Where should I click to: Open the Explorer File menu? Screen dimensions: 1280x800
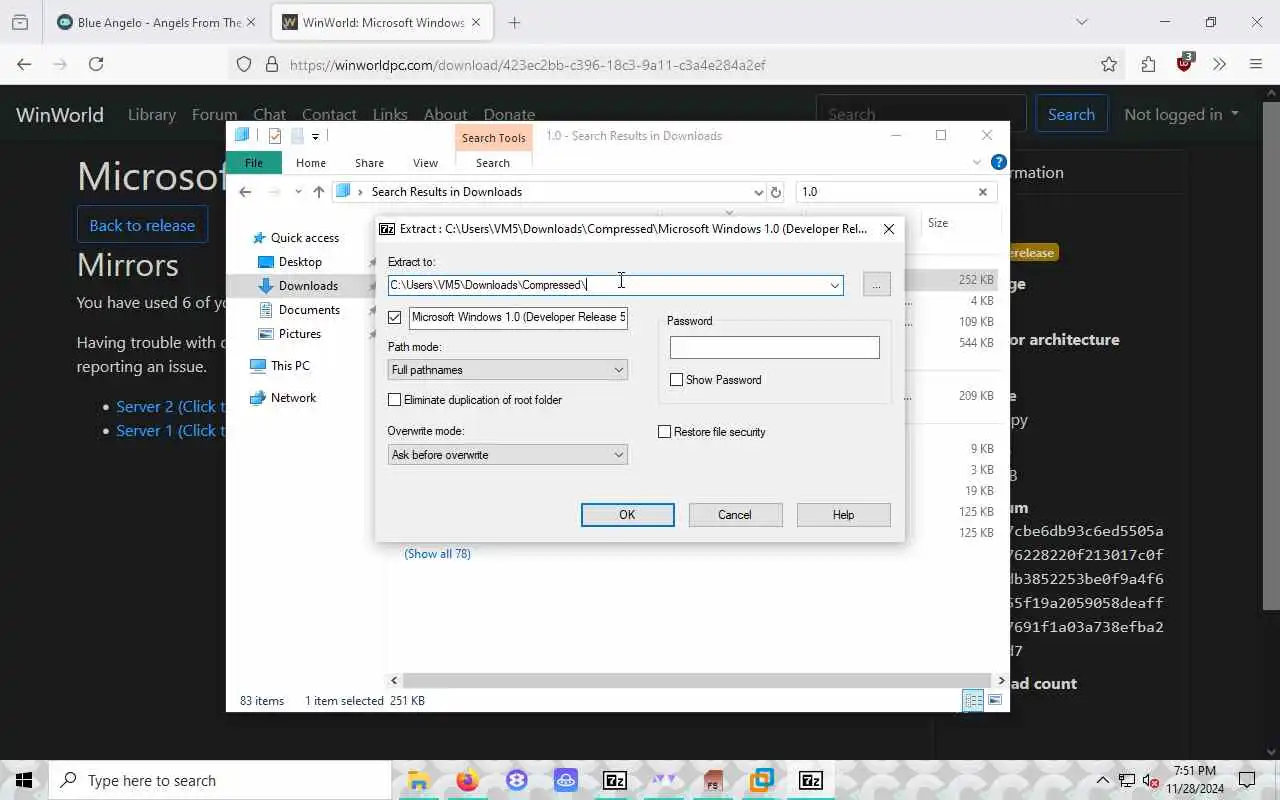click(254, 163)
